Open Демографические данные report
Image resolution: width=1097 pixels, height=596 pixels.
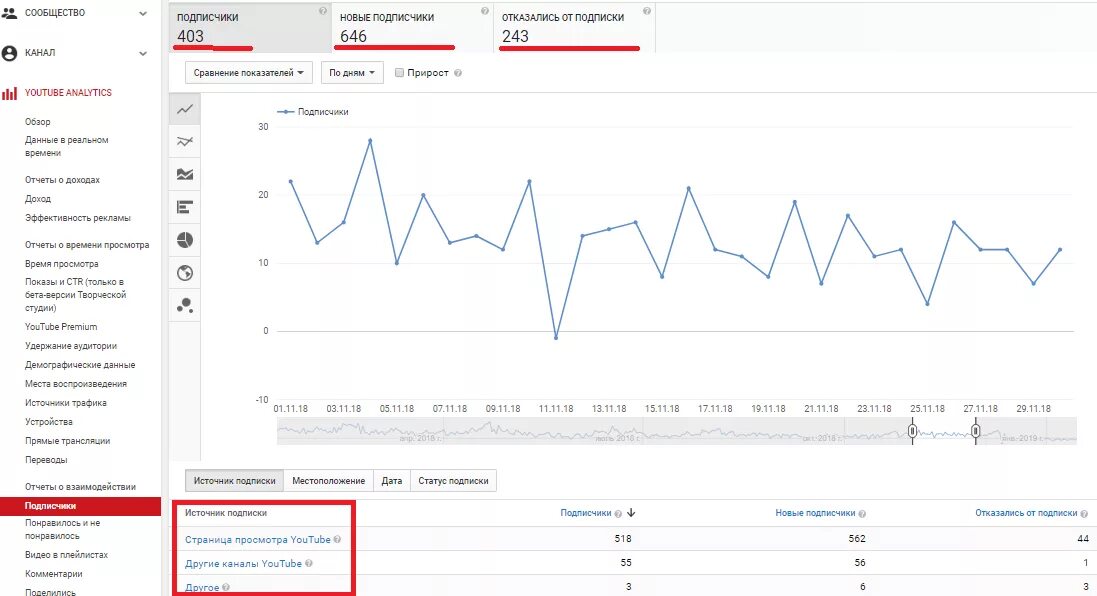coord(80,364)
